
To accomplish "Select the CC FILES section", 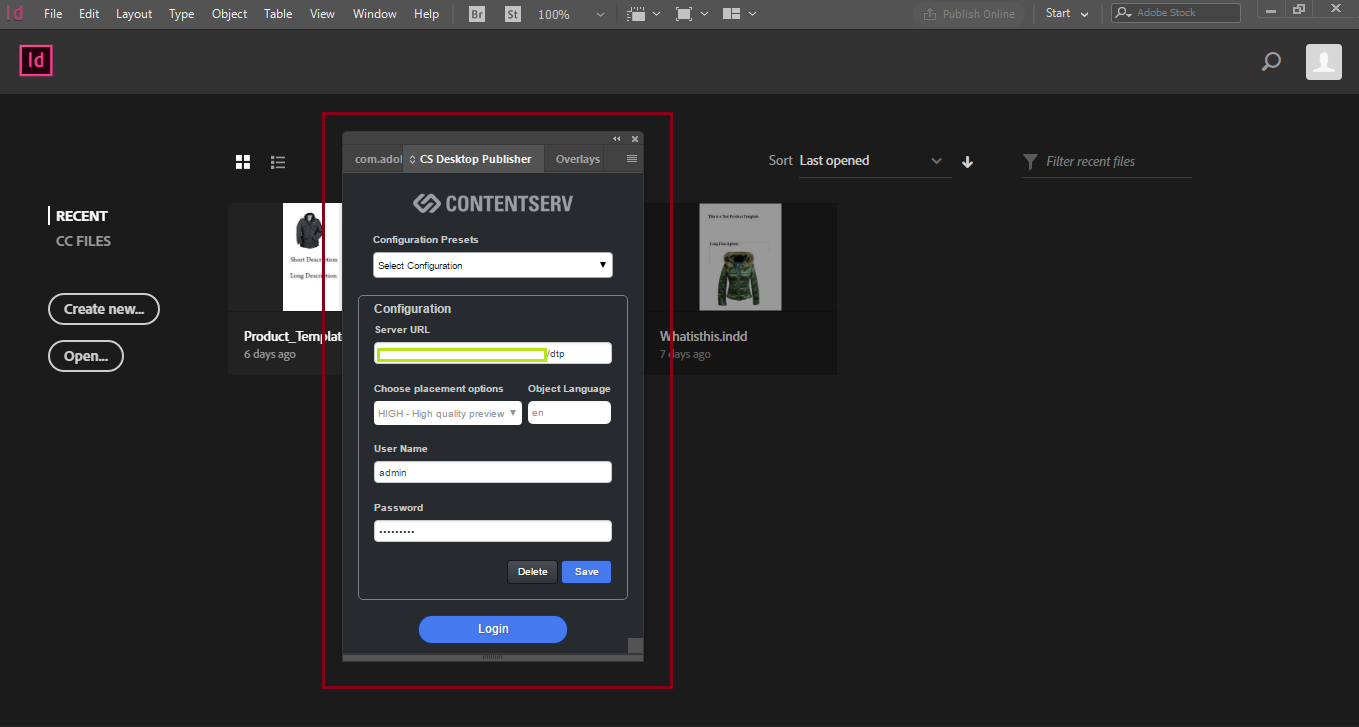I will (x=83, y=241).
